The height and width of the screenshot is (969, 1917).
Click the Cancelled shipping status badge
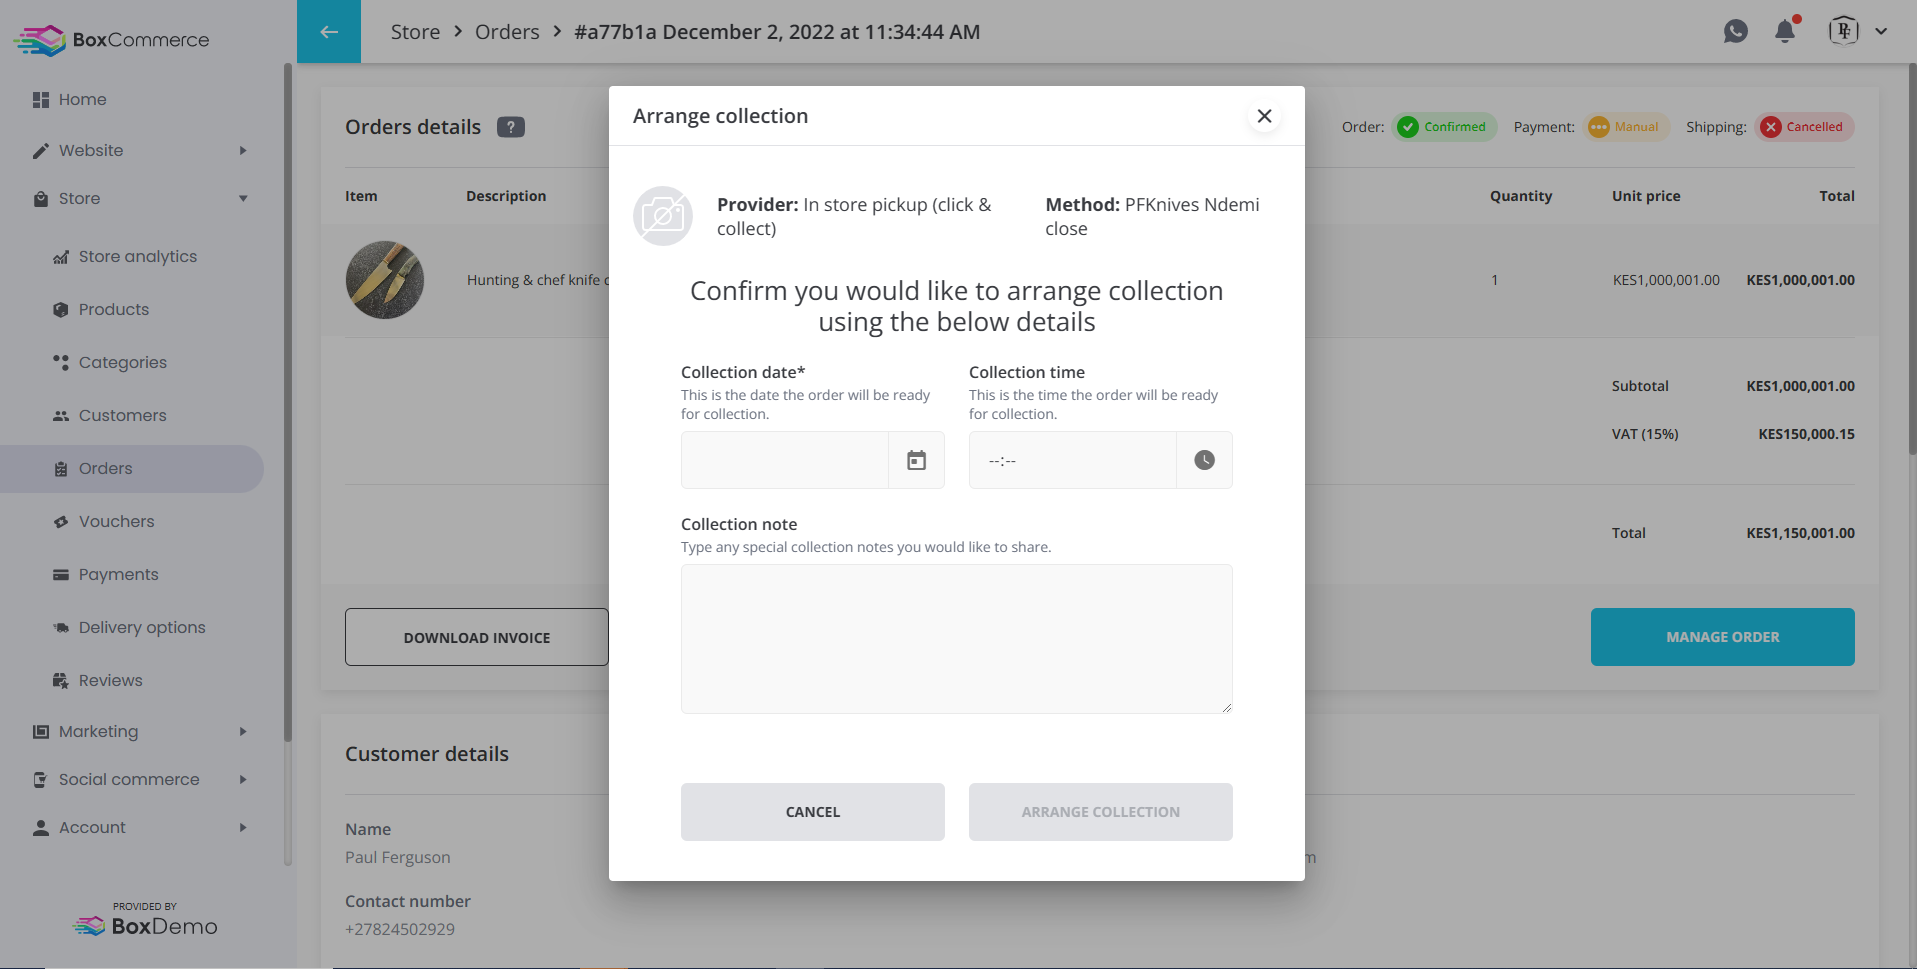tap(1803, 127)
